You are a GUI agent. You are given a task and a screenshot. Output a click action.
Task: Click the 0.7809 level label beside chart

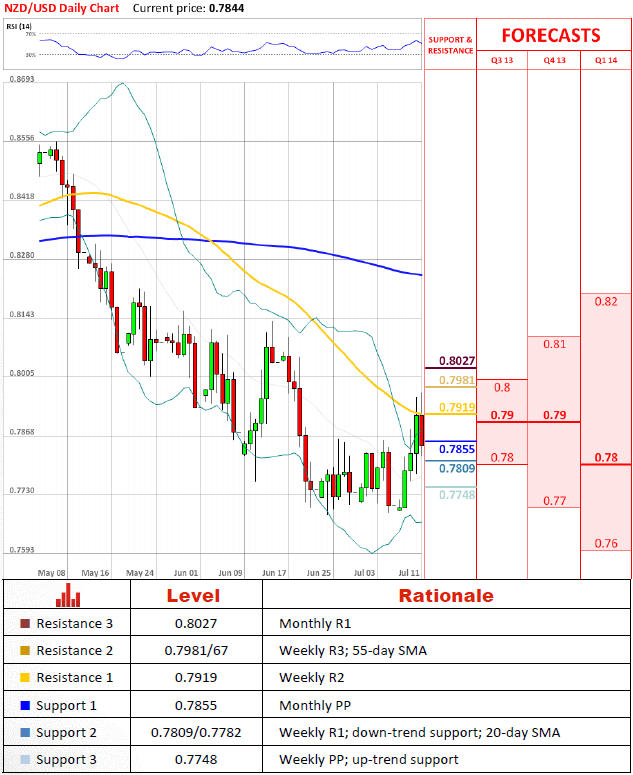pos(457,468)
